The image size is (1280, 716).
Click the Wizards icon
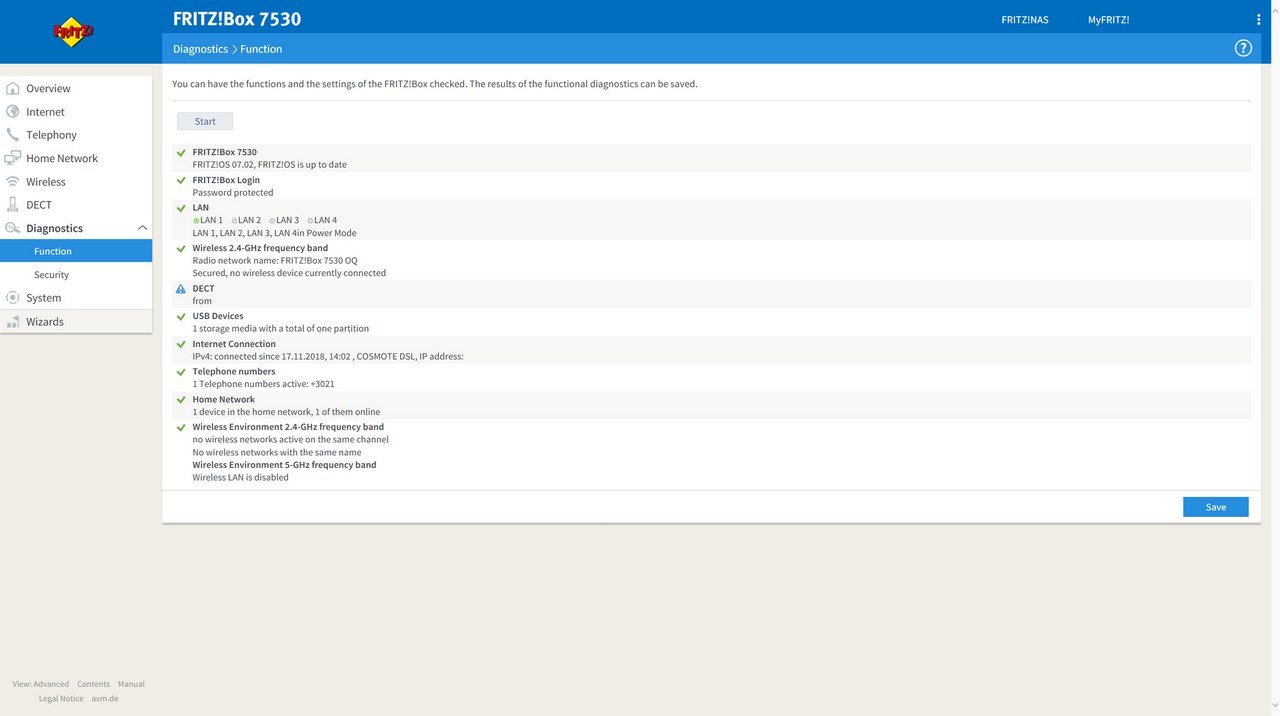pos(13,321)
